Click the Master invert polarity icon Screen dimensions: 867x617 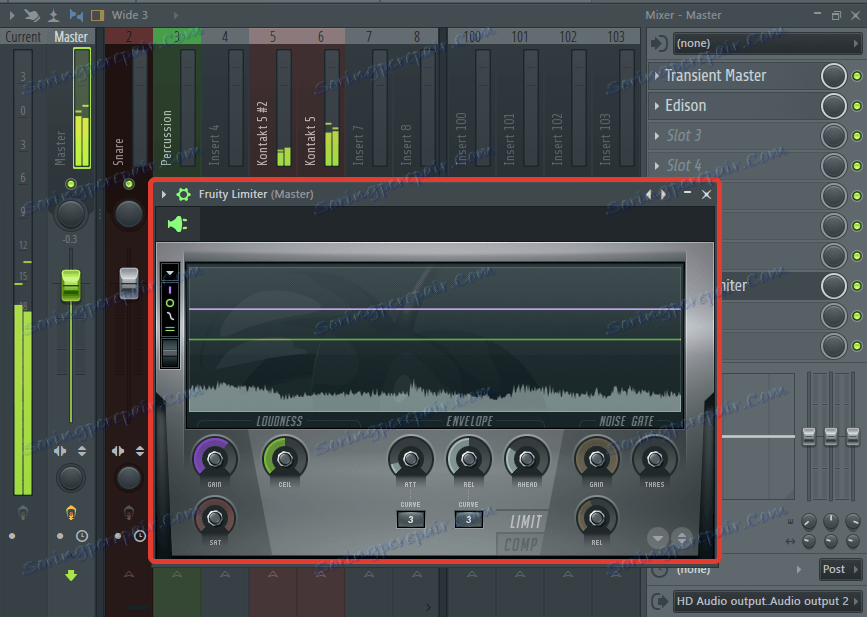[x=82, y=451]
